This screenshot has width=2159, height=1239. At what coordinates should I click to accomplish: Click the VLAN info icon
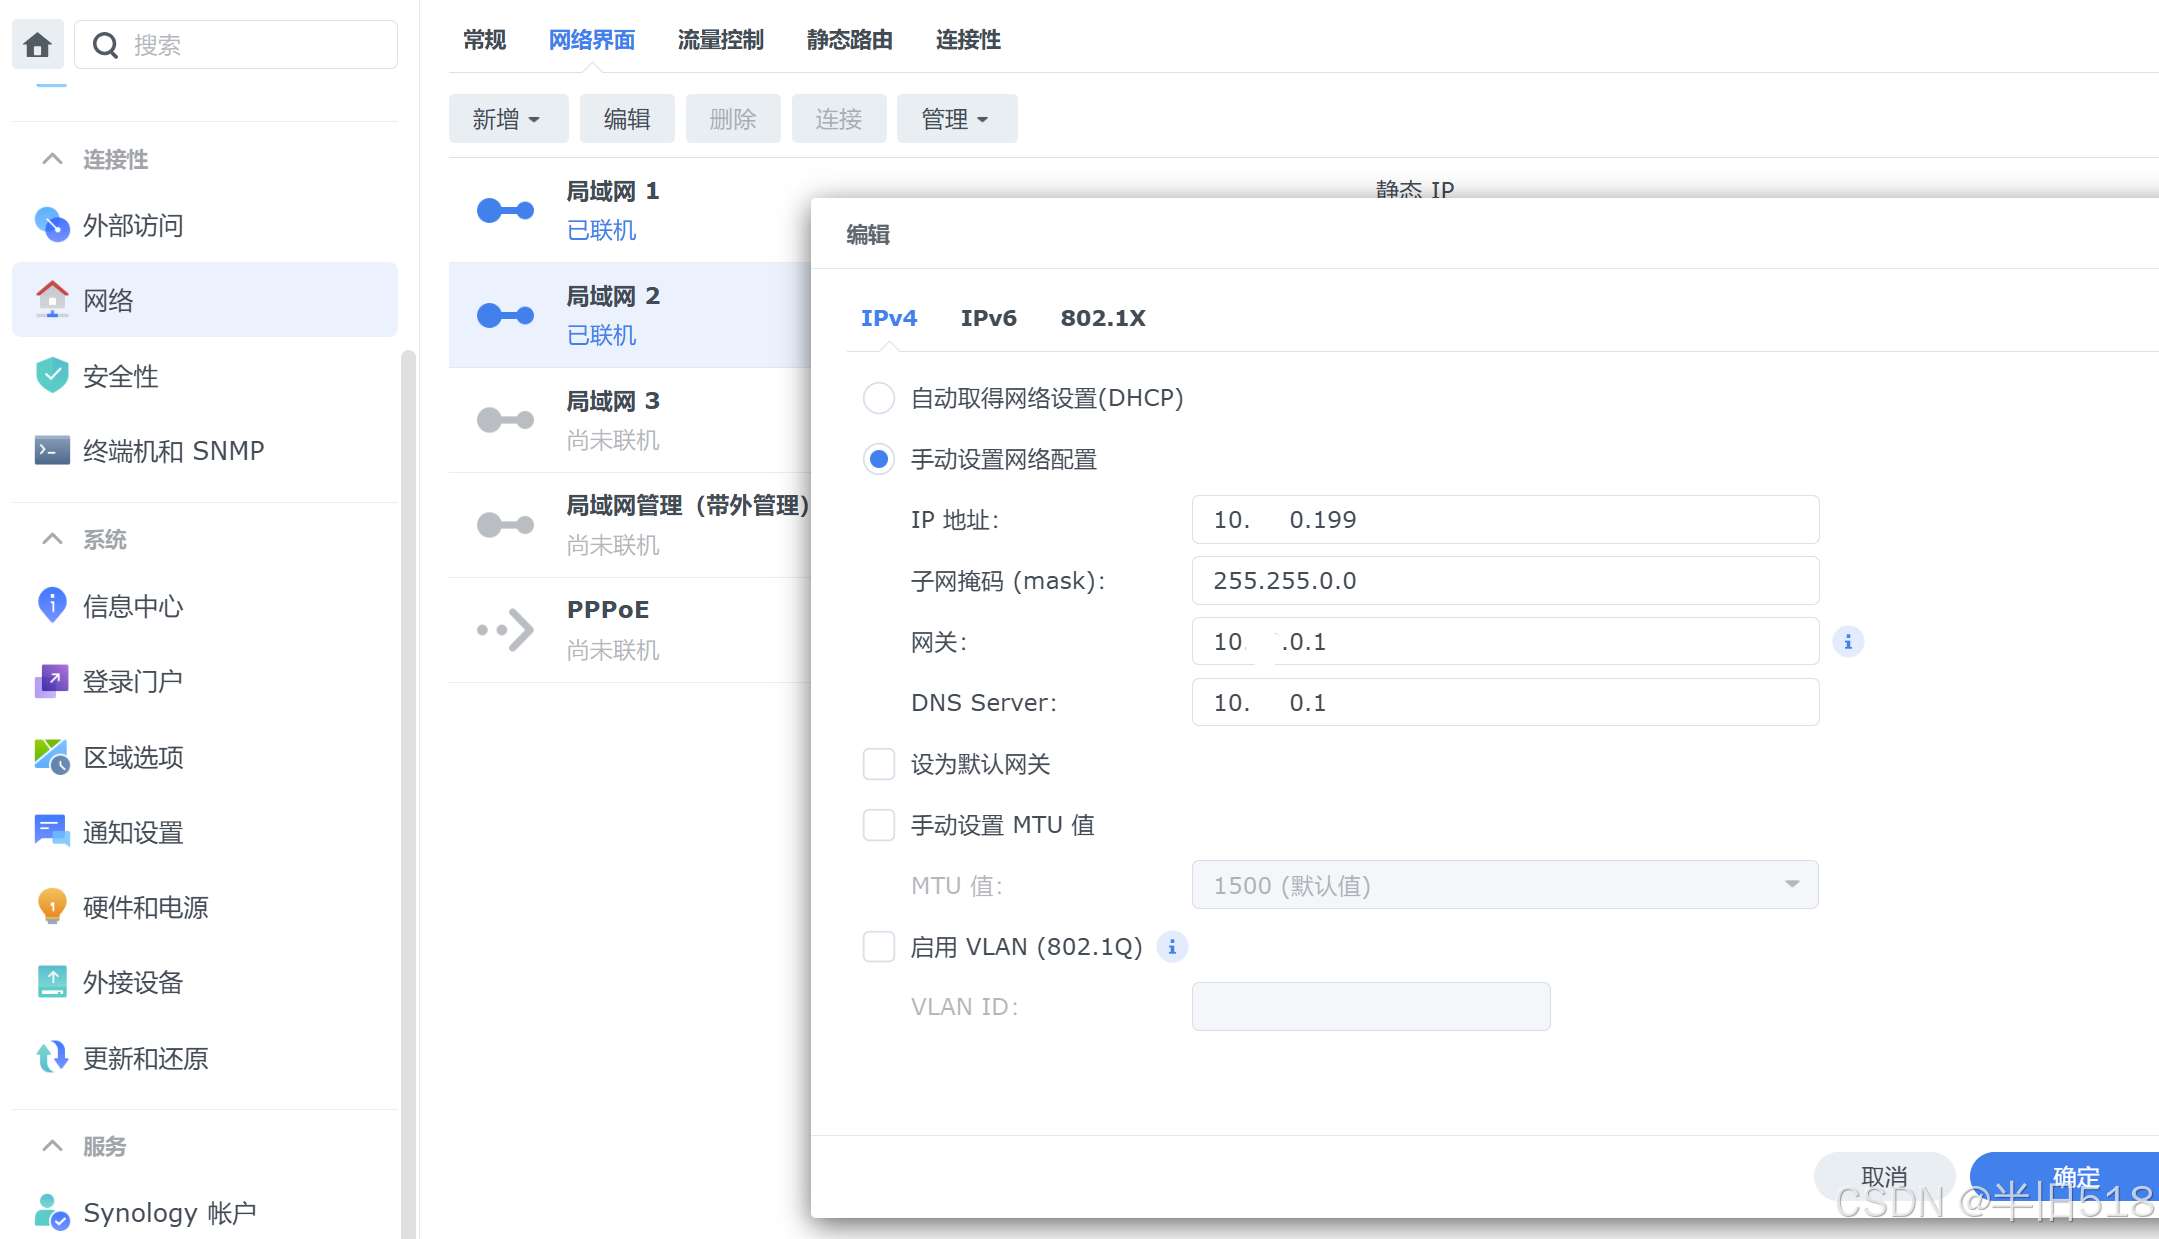point(1172,946)
